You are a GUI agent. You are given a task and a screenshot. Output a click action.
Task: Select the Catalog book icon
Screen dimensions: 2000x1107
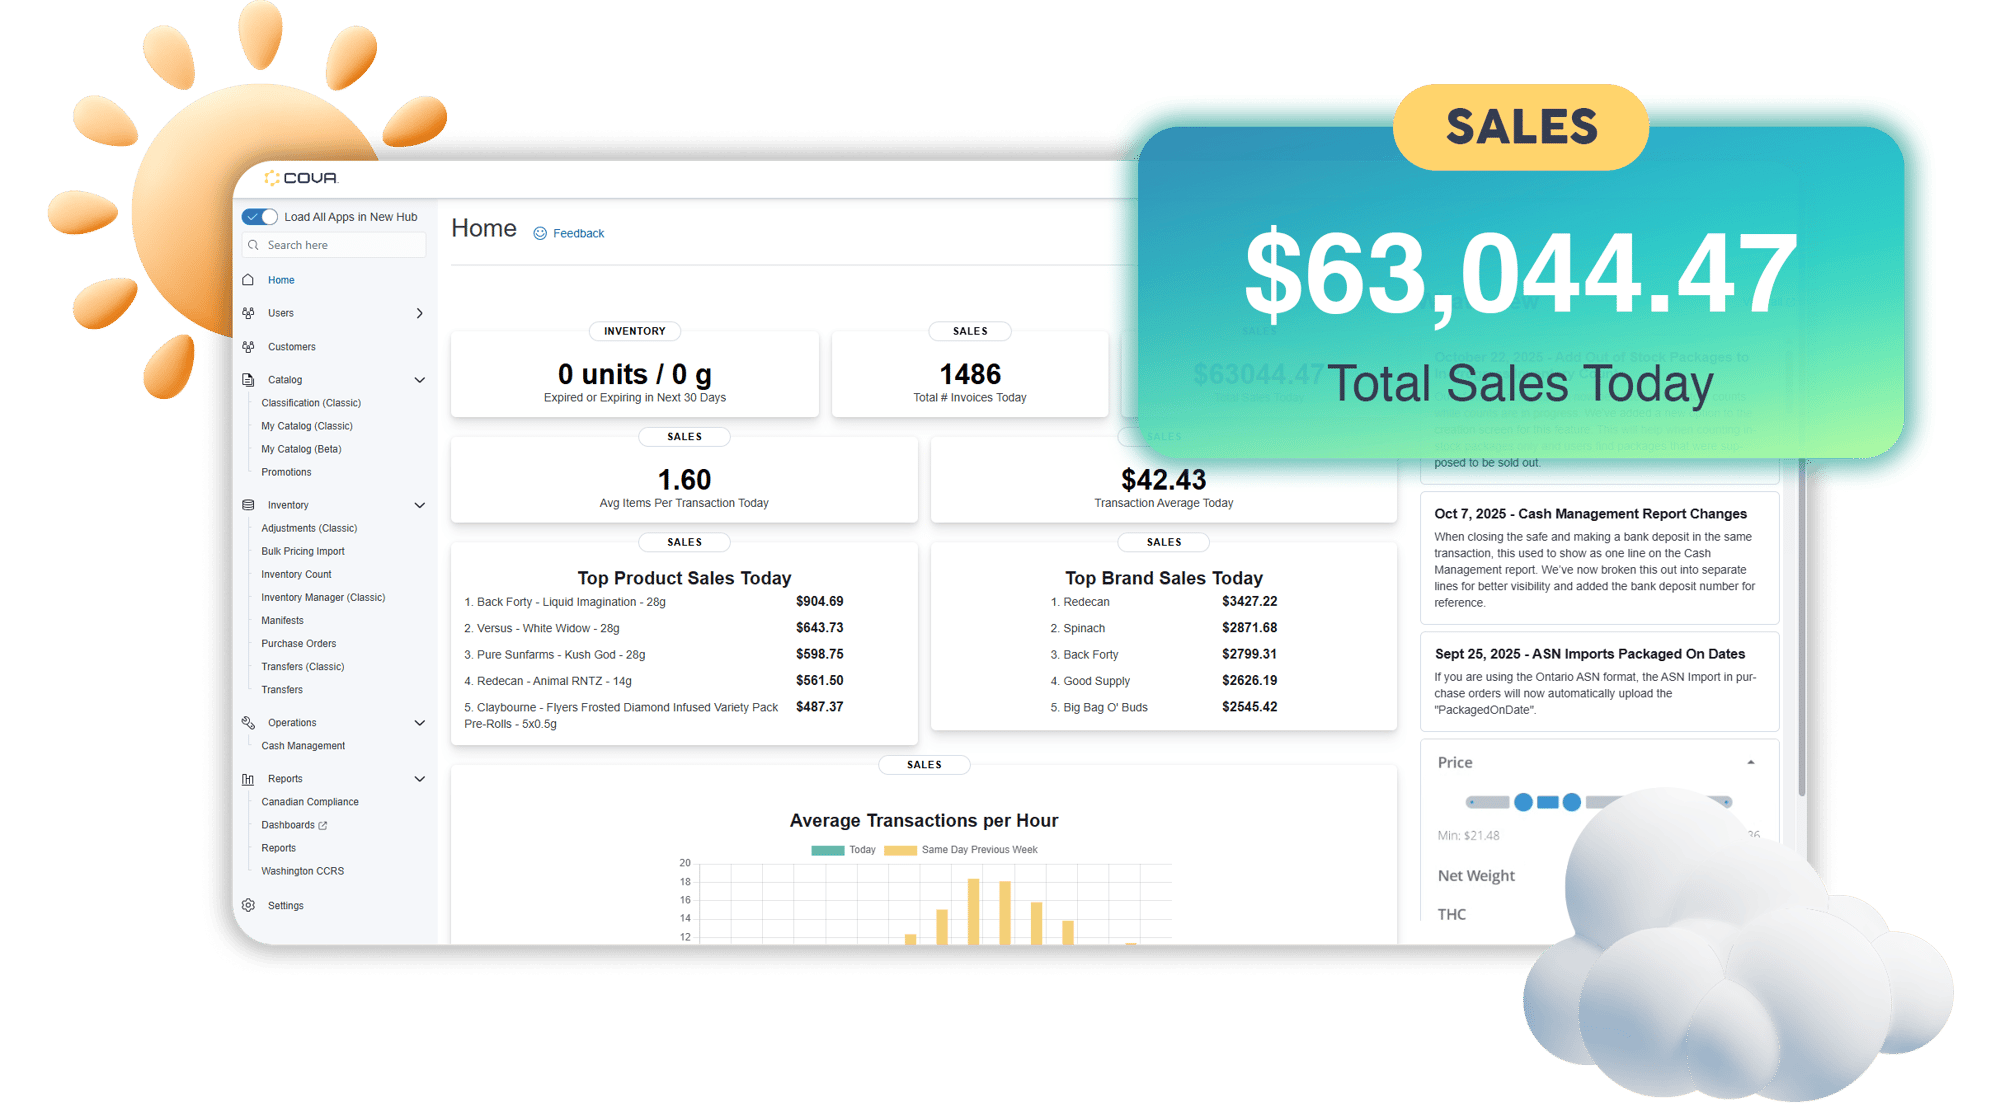coord(248,379)
